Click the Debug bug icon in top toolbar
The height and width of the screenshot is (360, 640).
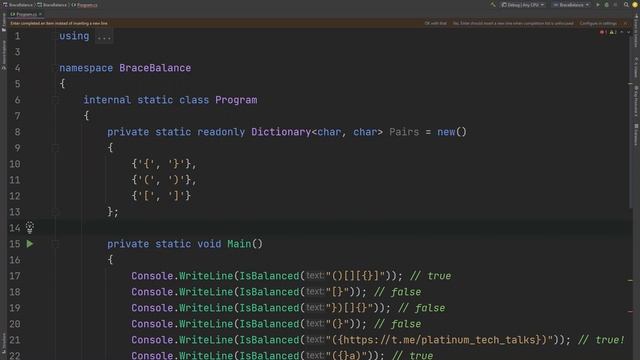pos(607,5)
